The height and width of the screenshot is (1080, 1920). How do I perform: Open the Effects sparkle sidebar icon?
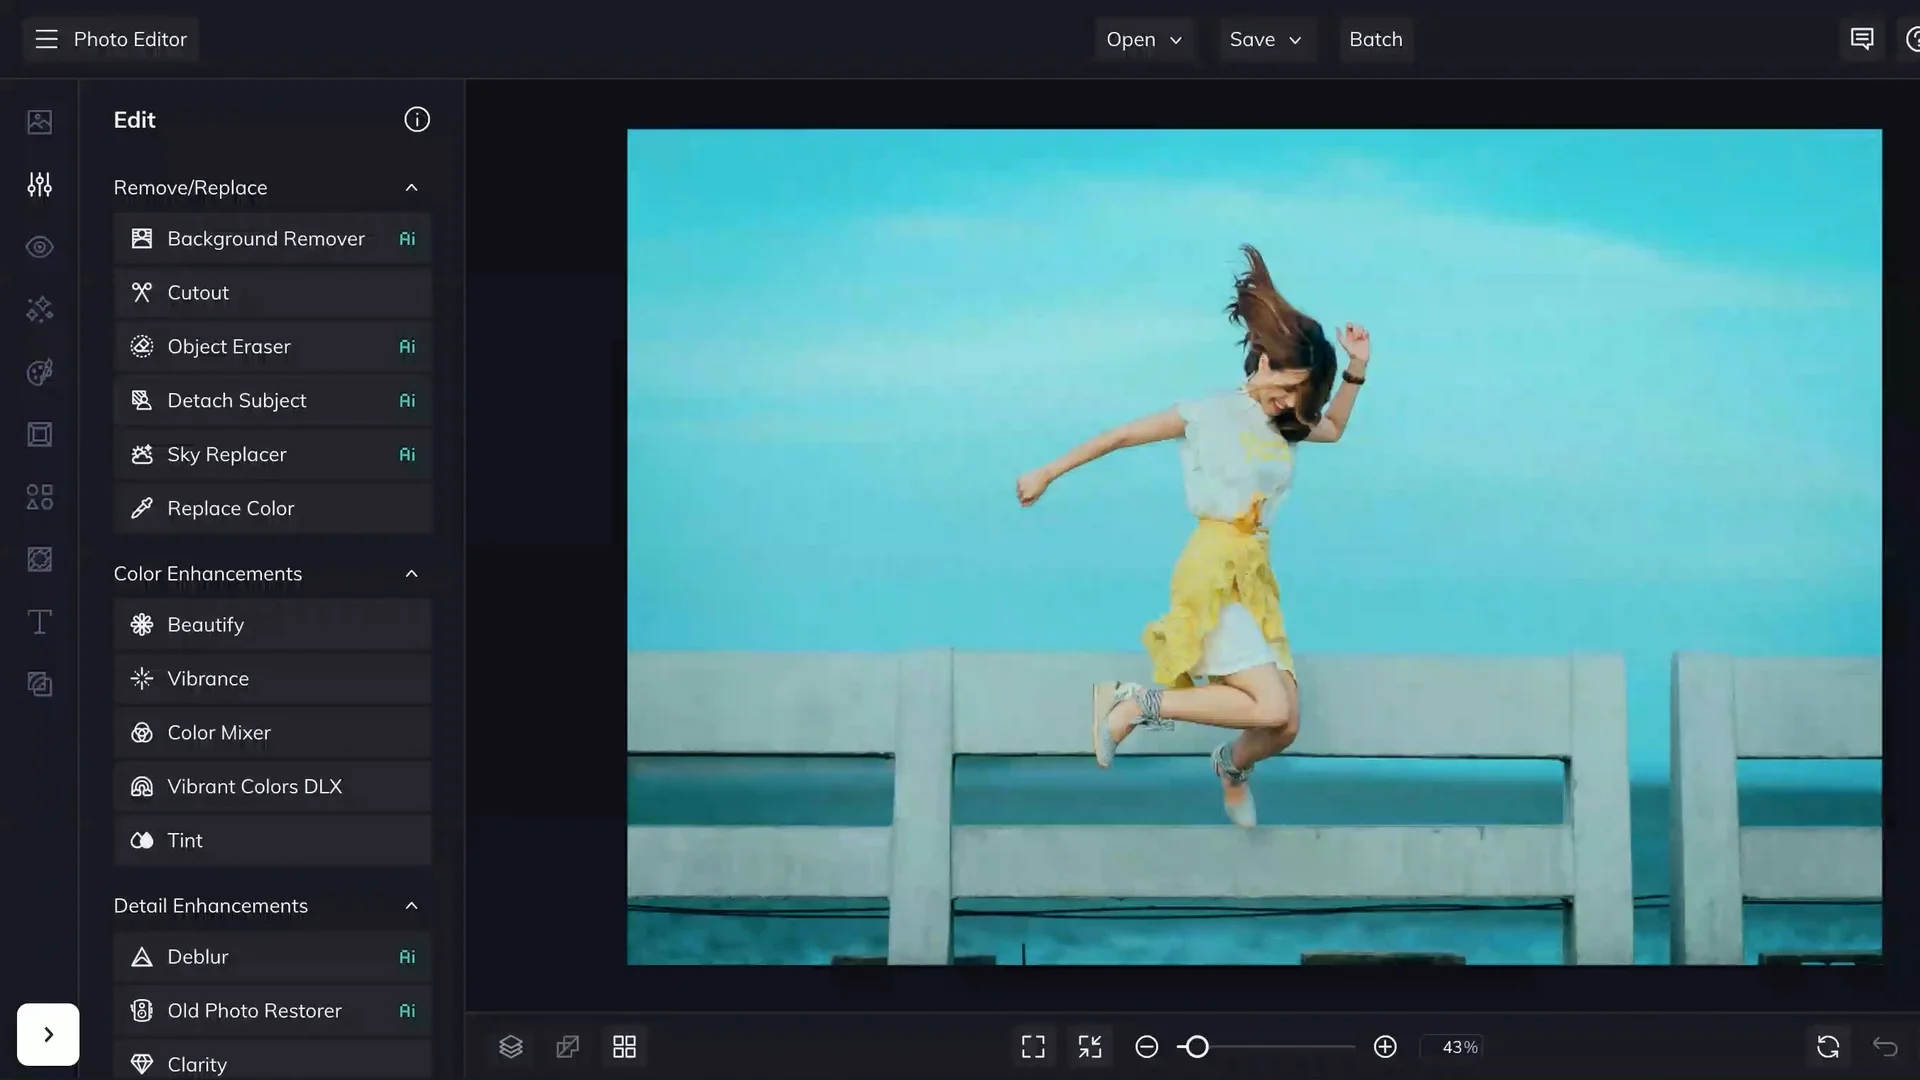(40, 310)
